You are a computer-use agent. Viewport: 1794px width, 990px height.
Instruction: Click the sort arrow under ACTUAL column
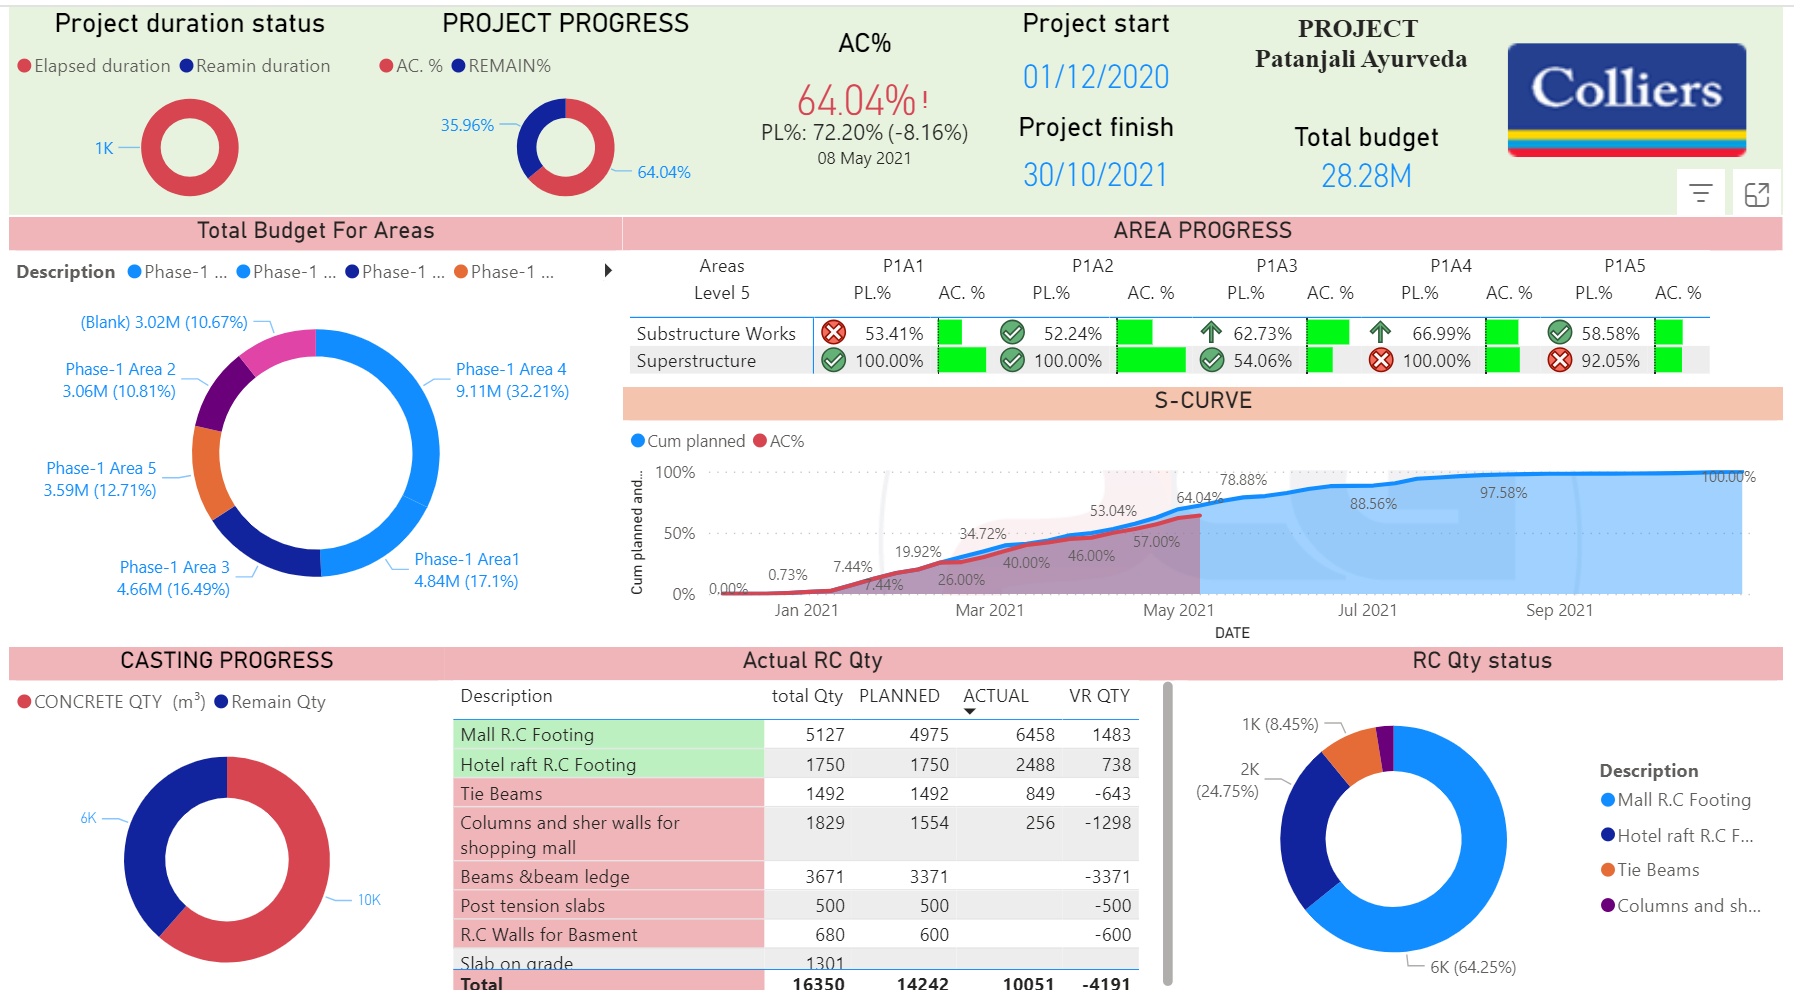[969, 711]
